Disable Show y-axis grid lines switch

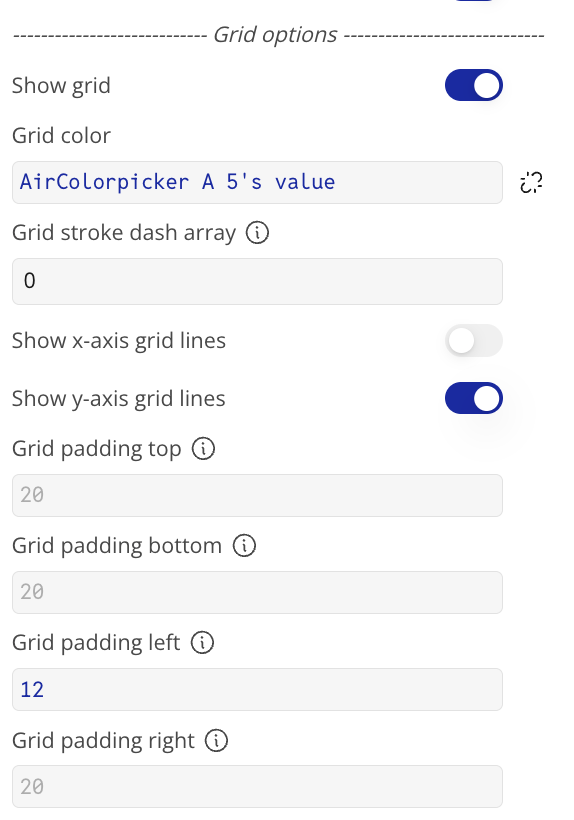click(474, 398)
